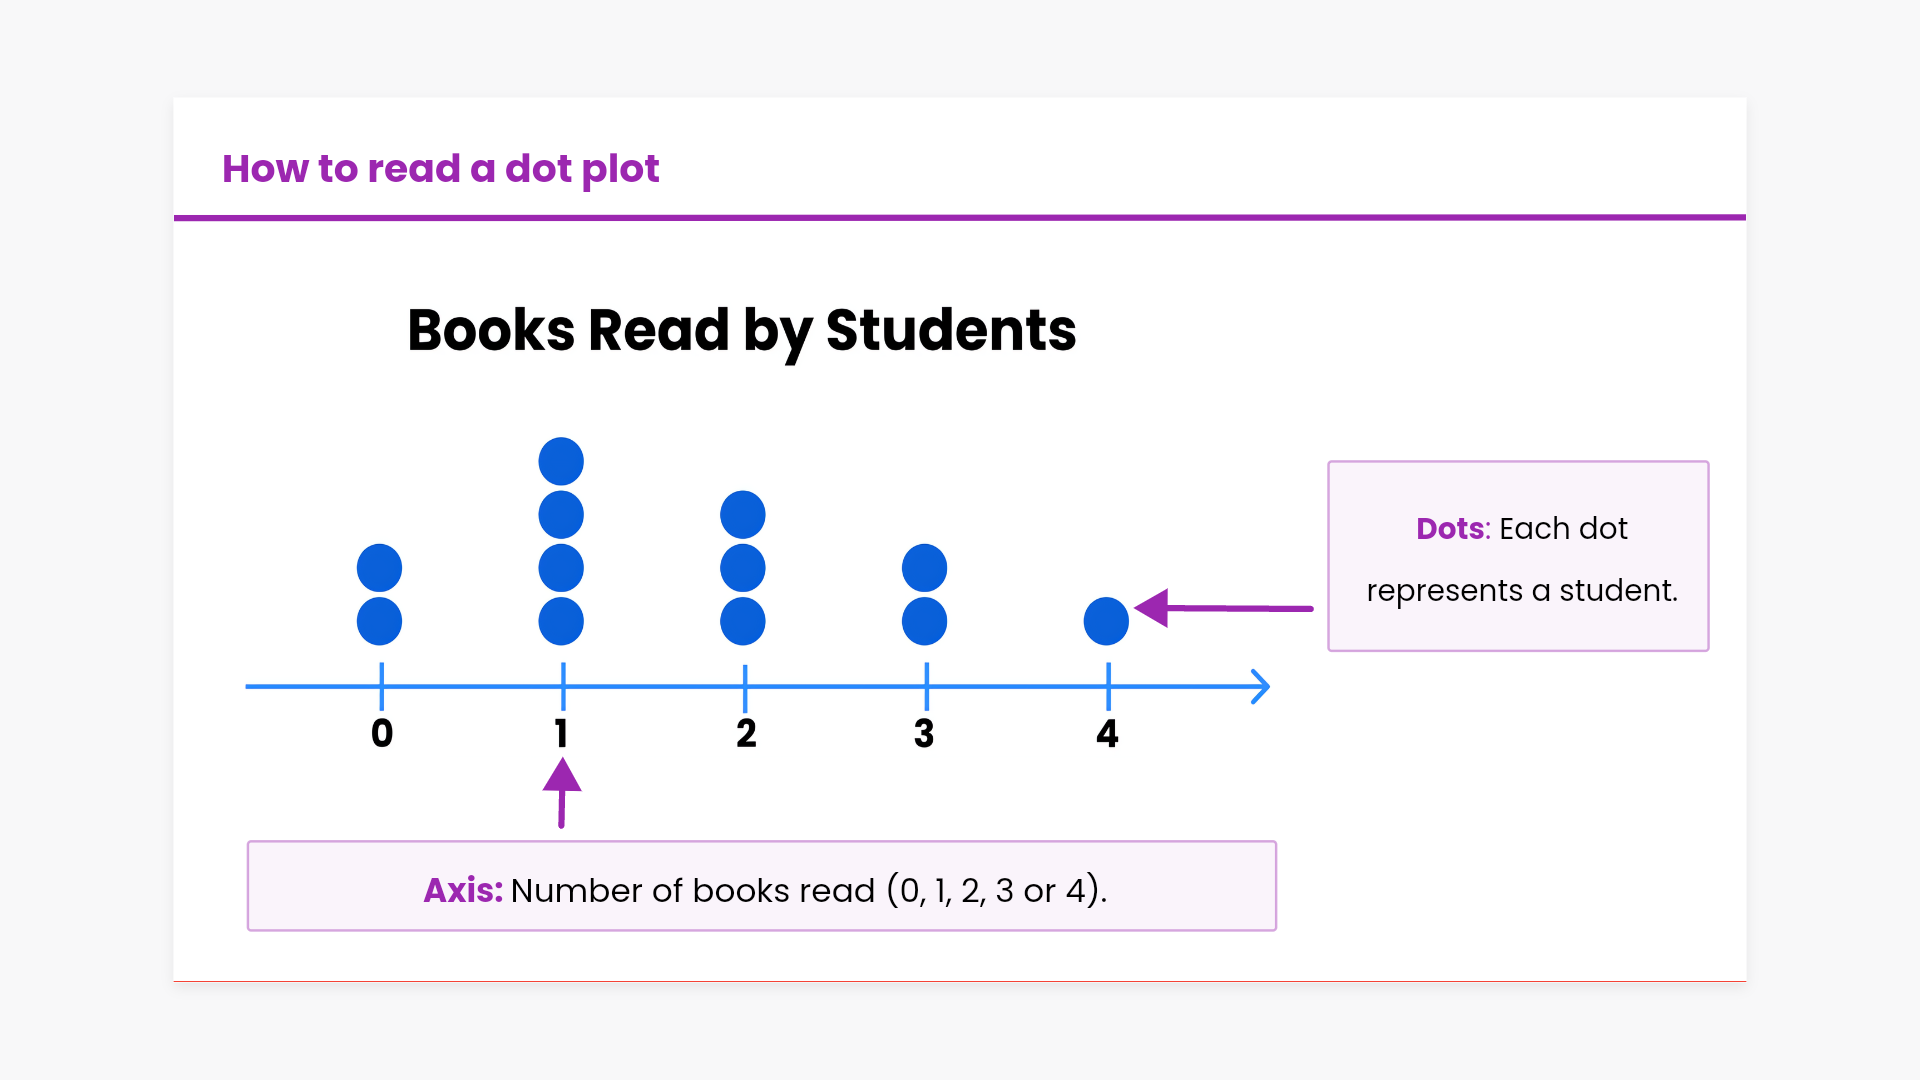1920x1080 pixels.
Task: Click the "Books Read by Students" chart title
Action: [741, 330]
